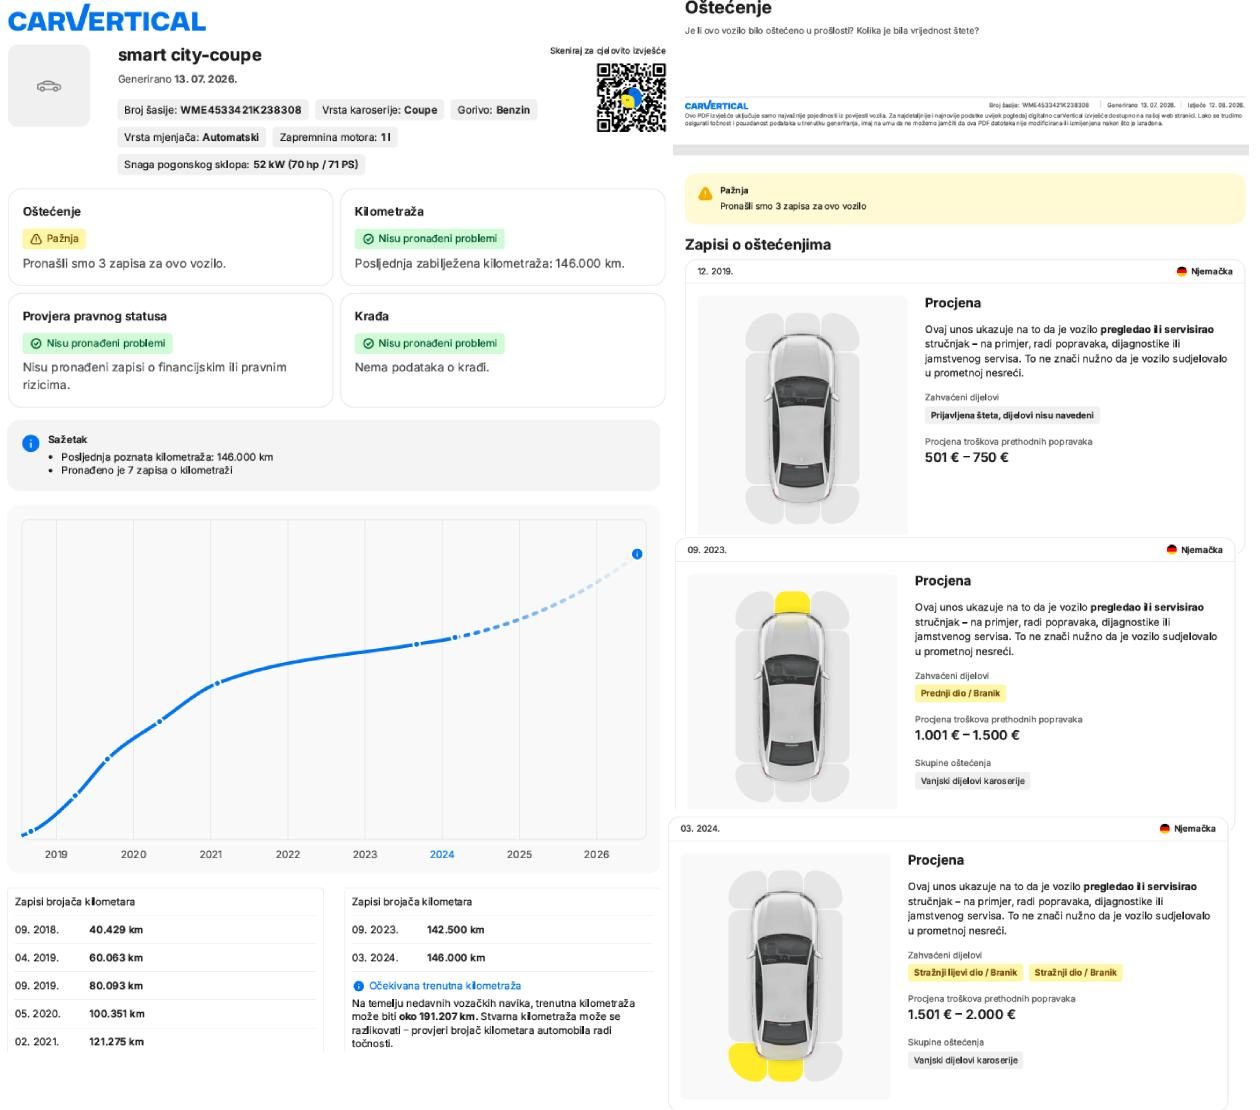Click the "Prednji dio / Branik" tag
The height and width of the screenshot is (1110, 1260).
(960, 694)
